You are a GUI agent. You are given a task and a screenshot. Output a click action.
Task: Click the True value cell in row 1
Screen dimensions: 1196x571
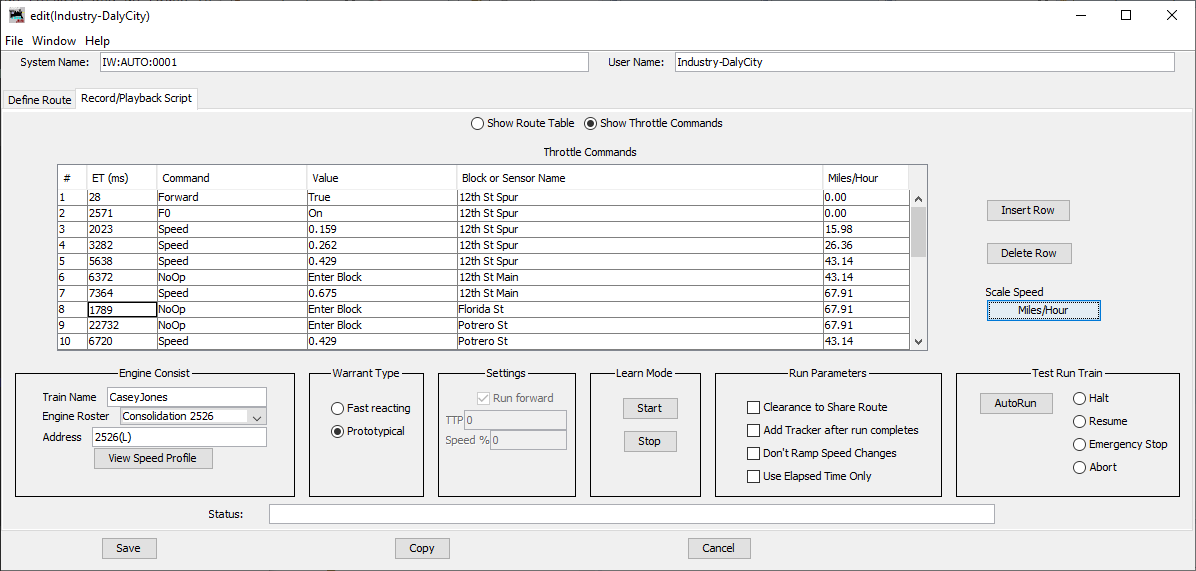click(x=381, y=197)
